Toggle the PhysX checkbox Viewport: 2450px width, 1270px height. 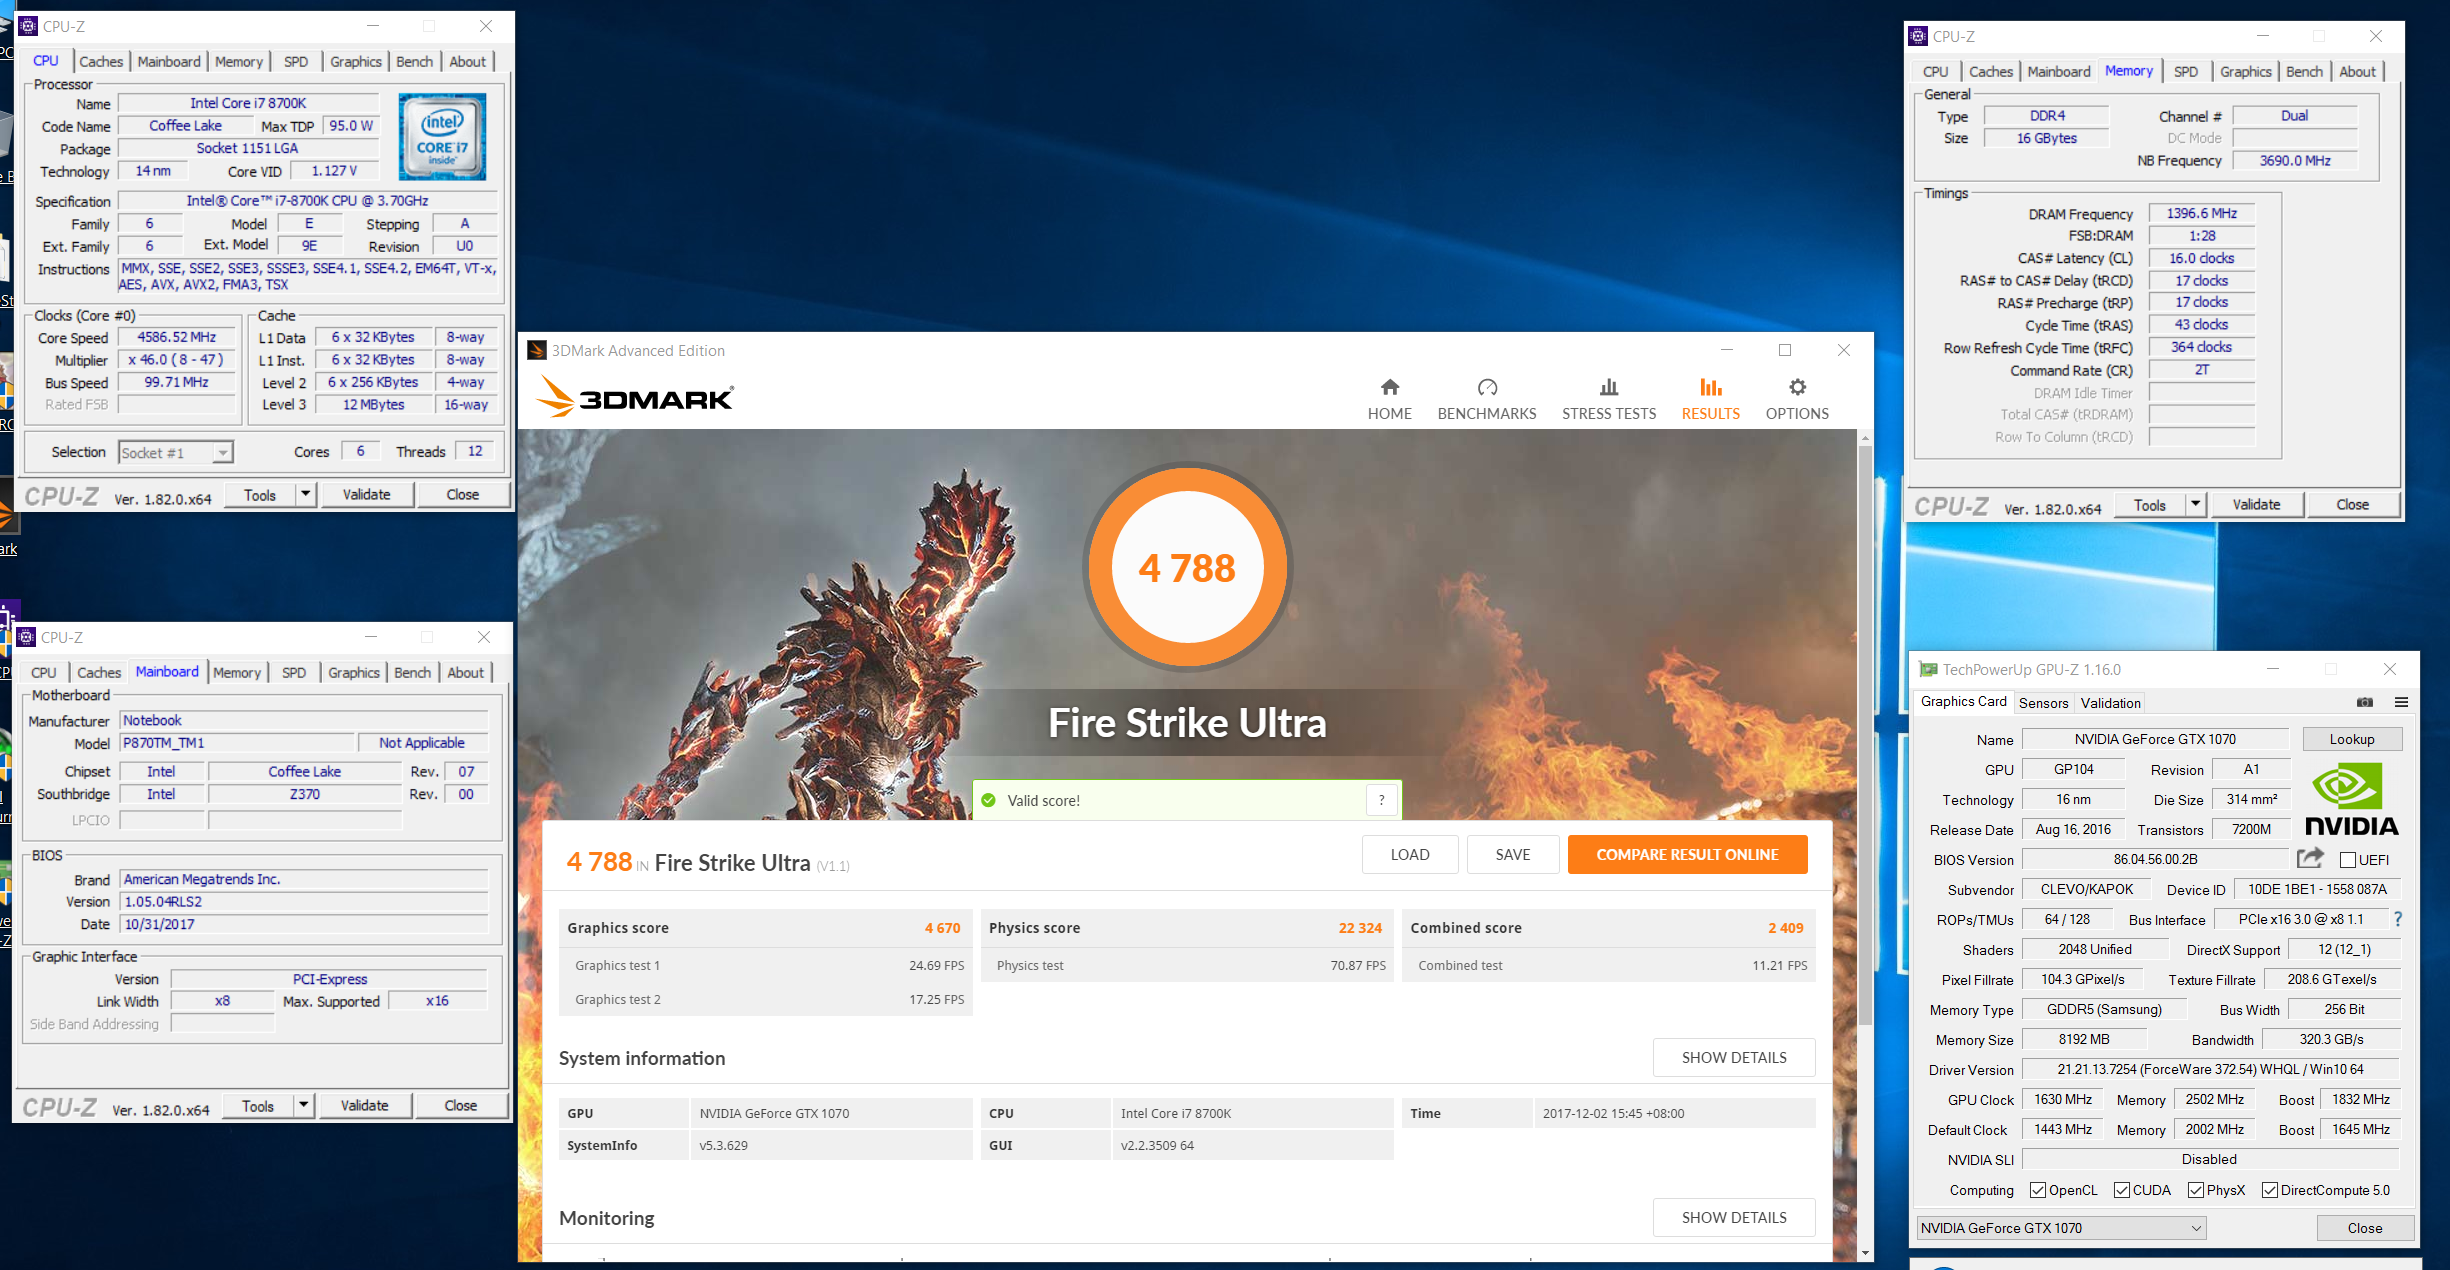click(2195, 1190)
